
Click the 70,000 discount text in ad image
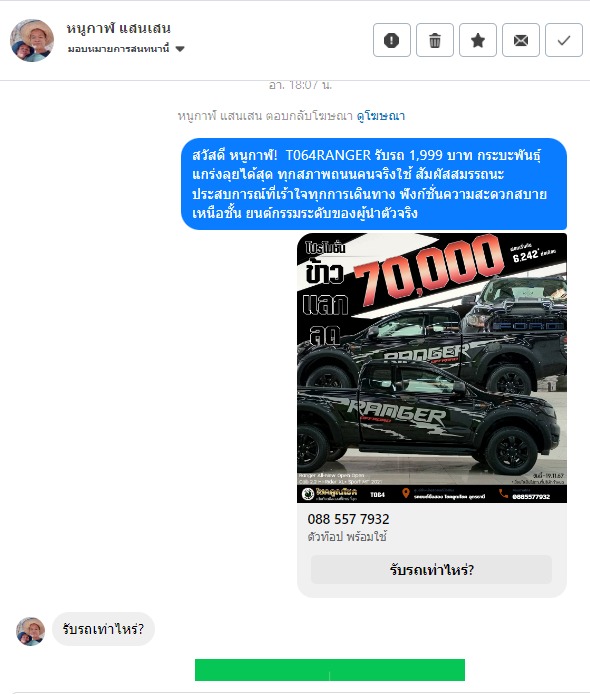(x=428, y=270)
